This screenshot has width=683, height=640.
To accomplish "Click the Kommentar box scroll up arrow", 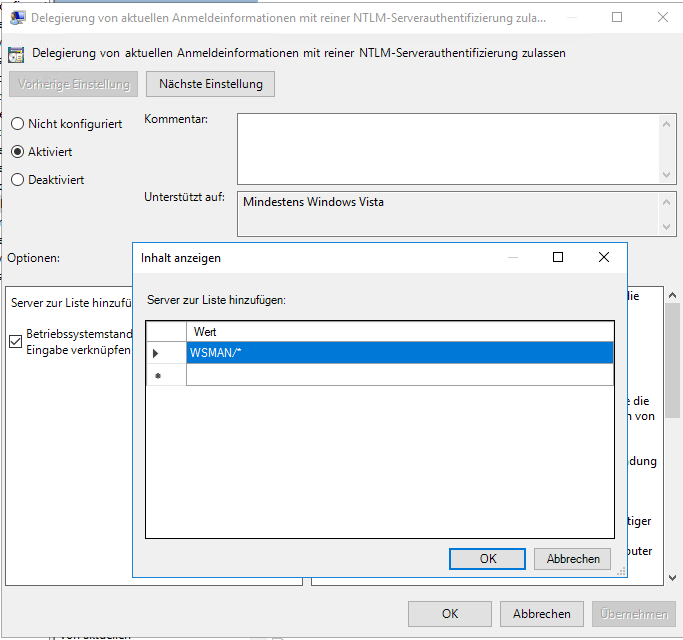I will pos(666,125).
